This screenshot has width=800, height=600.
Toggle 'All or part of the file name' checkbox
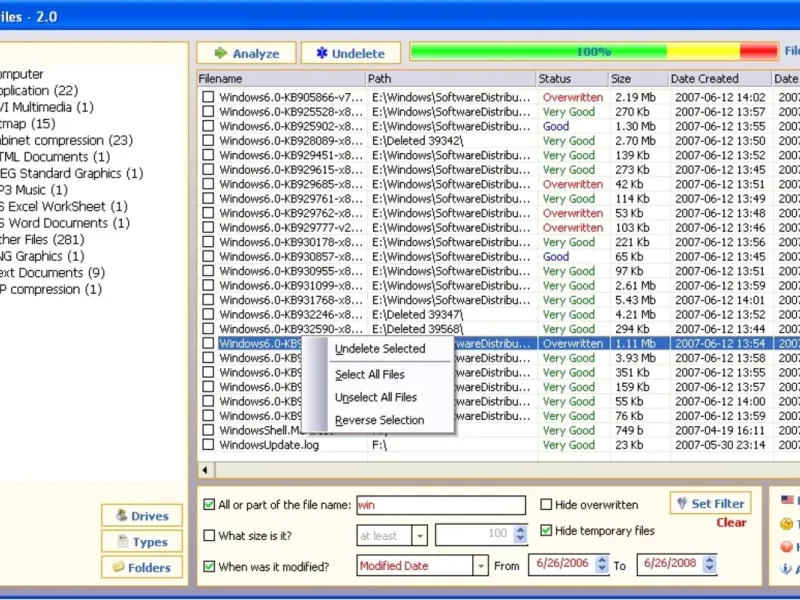click(x=209, y=505)
